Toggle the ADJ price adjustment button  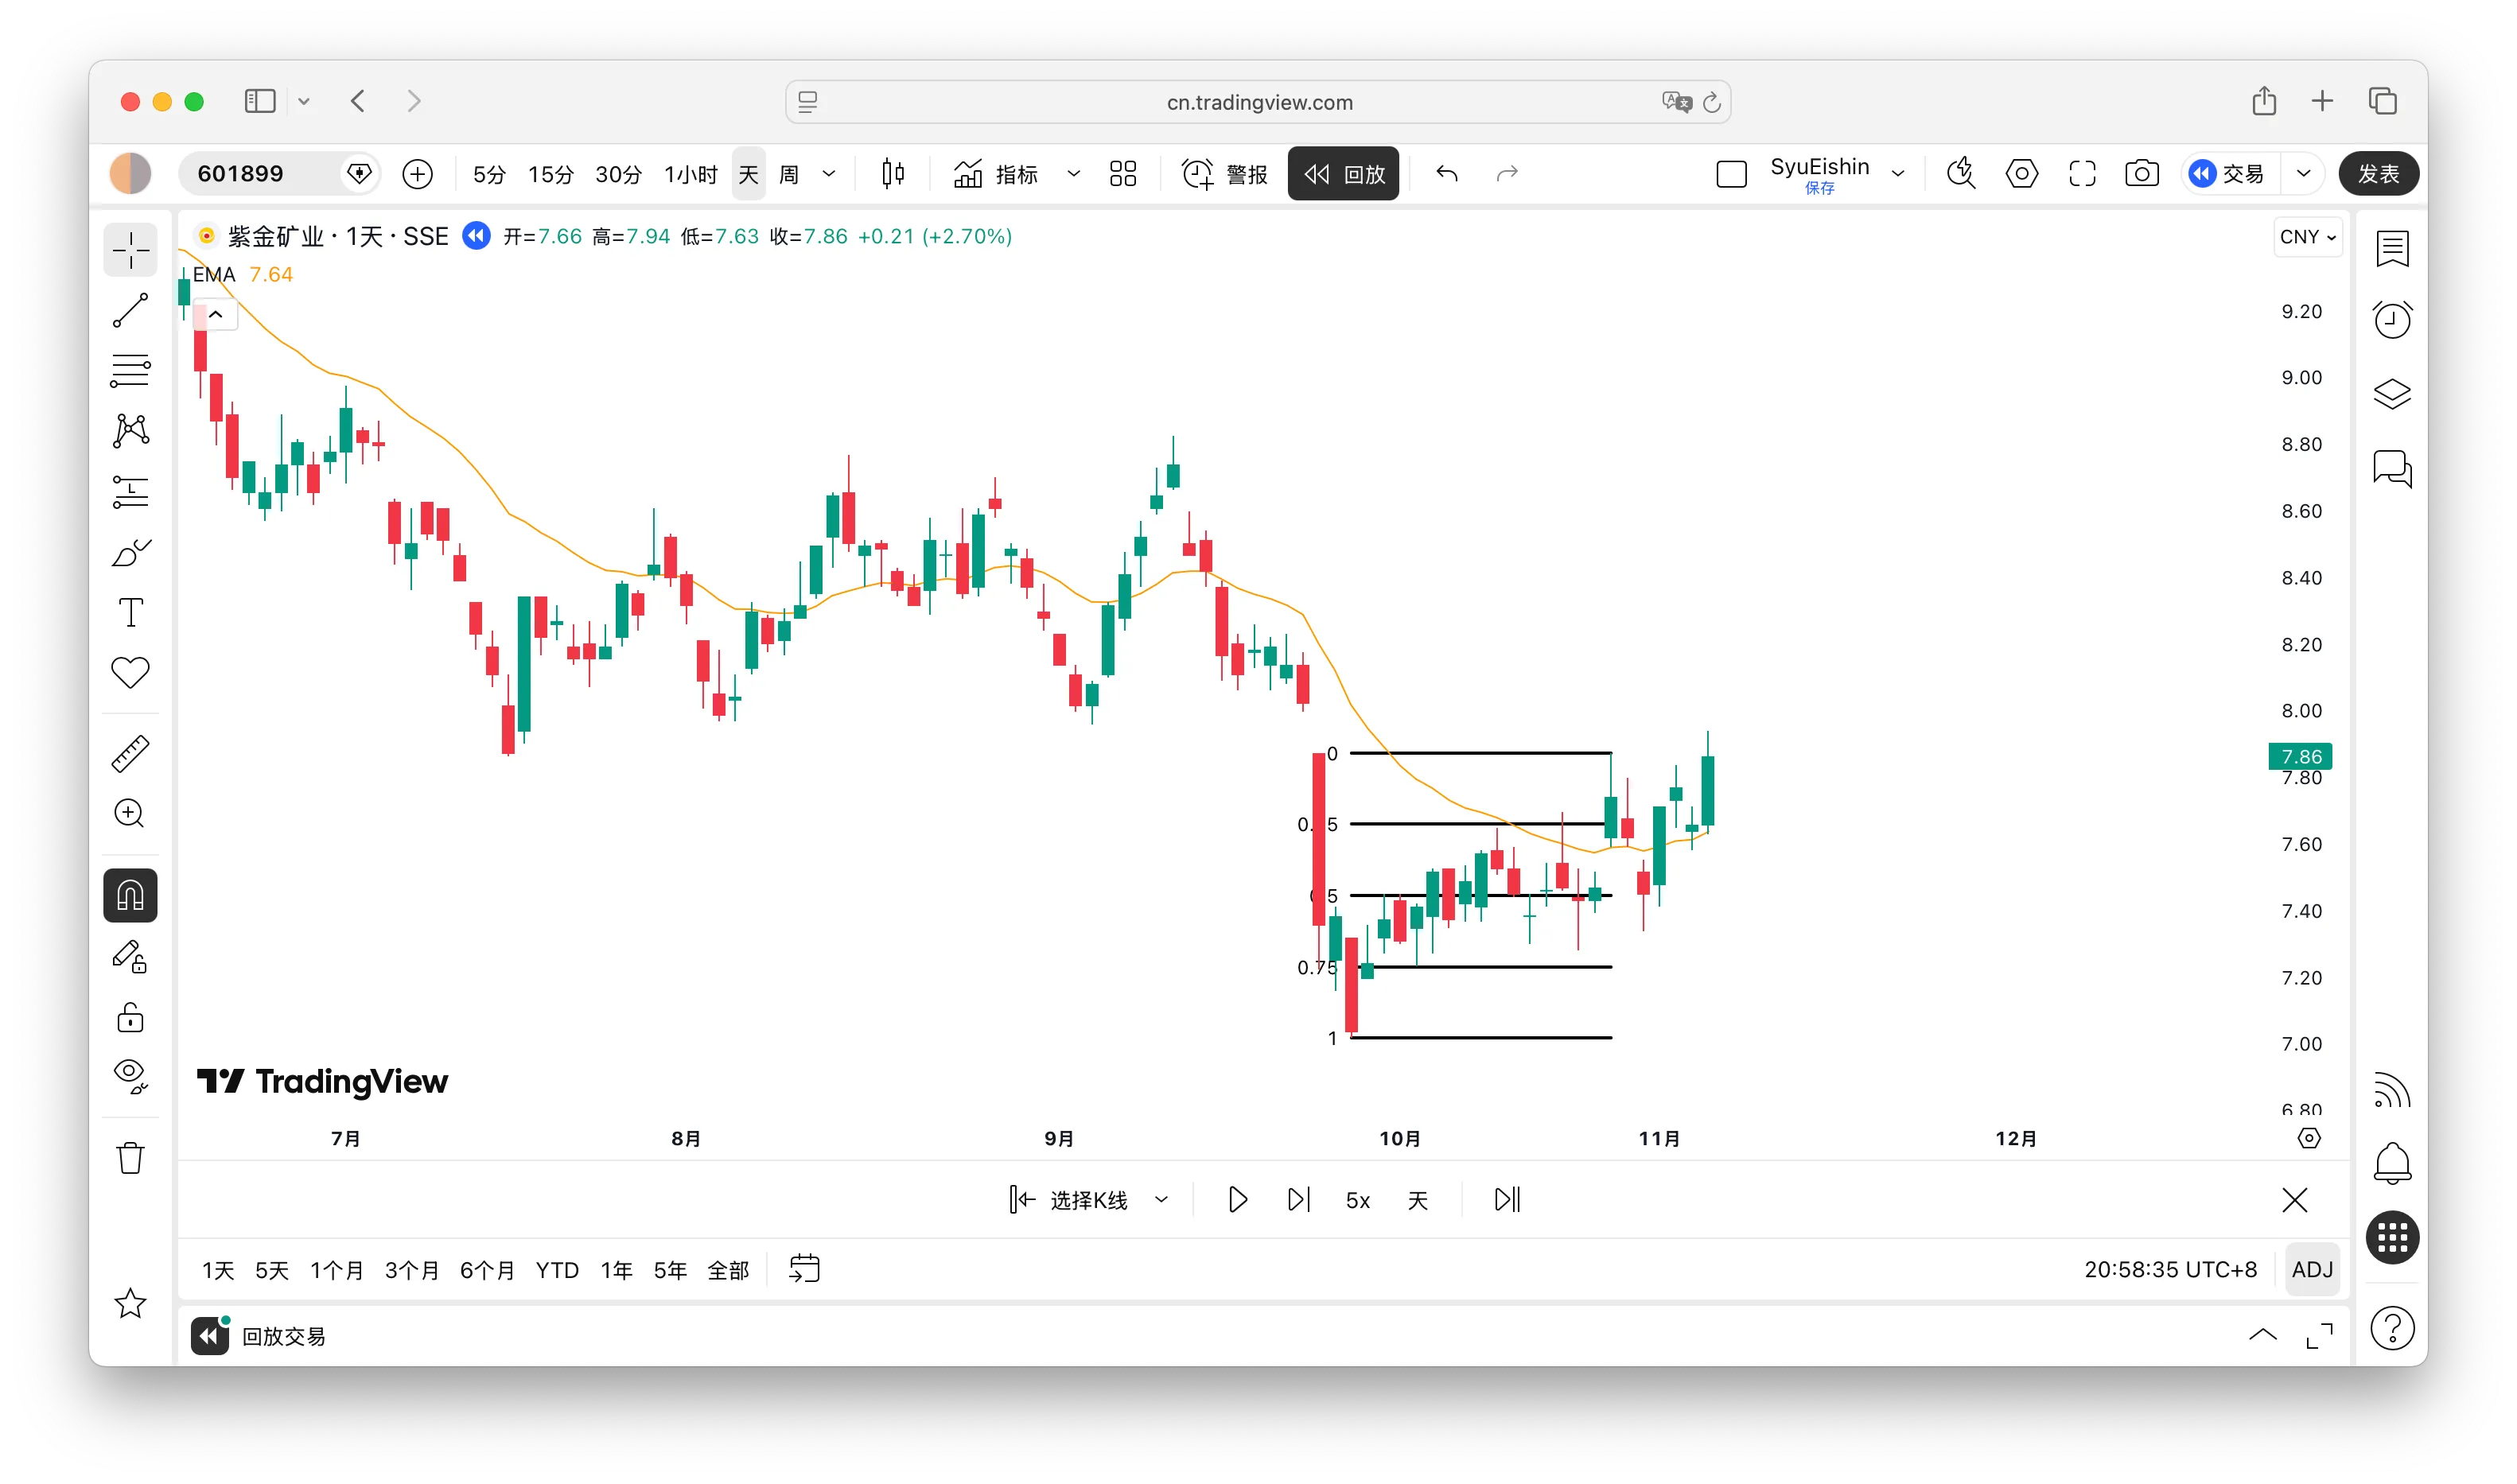pos(2311,1270)
